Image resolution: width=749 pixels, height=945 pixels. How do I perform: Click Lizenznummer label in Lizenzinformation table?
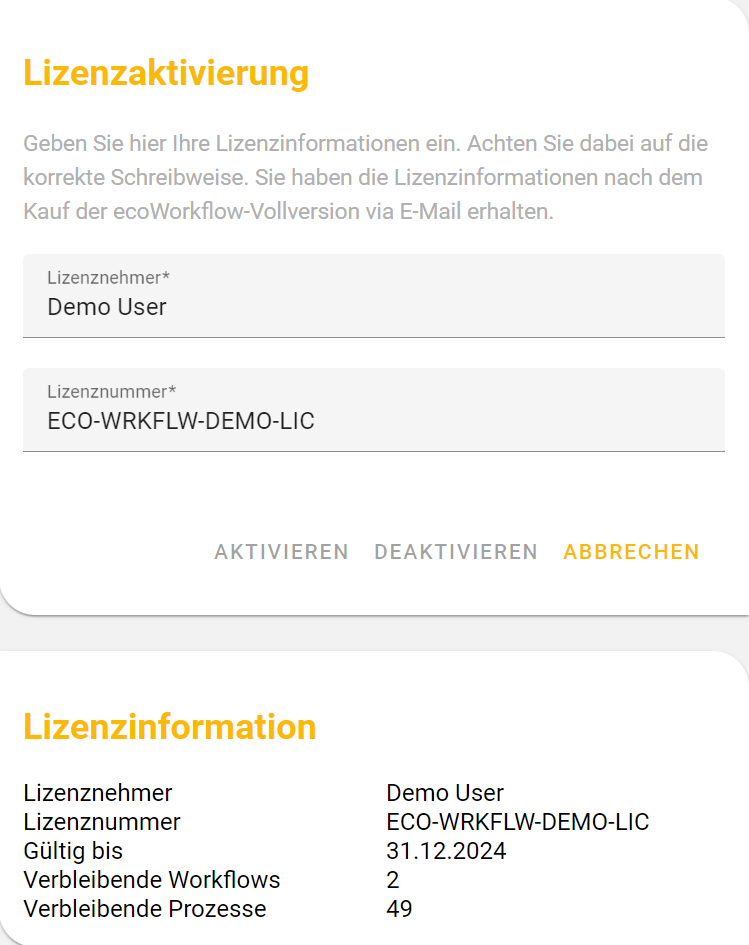tap(102, 822)
